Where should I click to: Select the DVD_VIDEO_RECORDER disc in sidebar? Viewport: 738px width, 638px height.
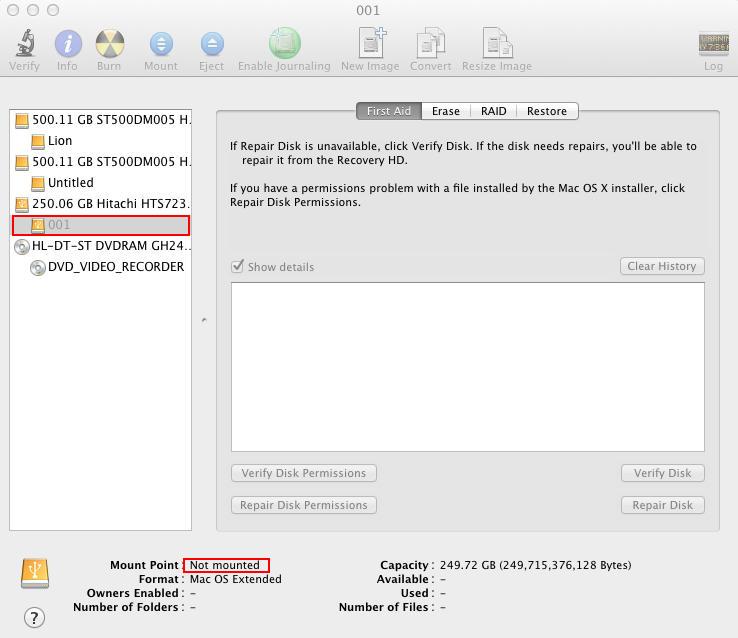click(115, 267)
